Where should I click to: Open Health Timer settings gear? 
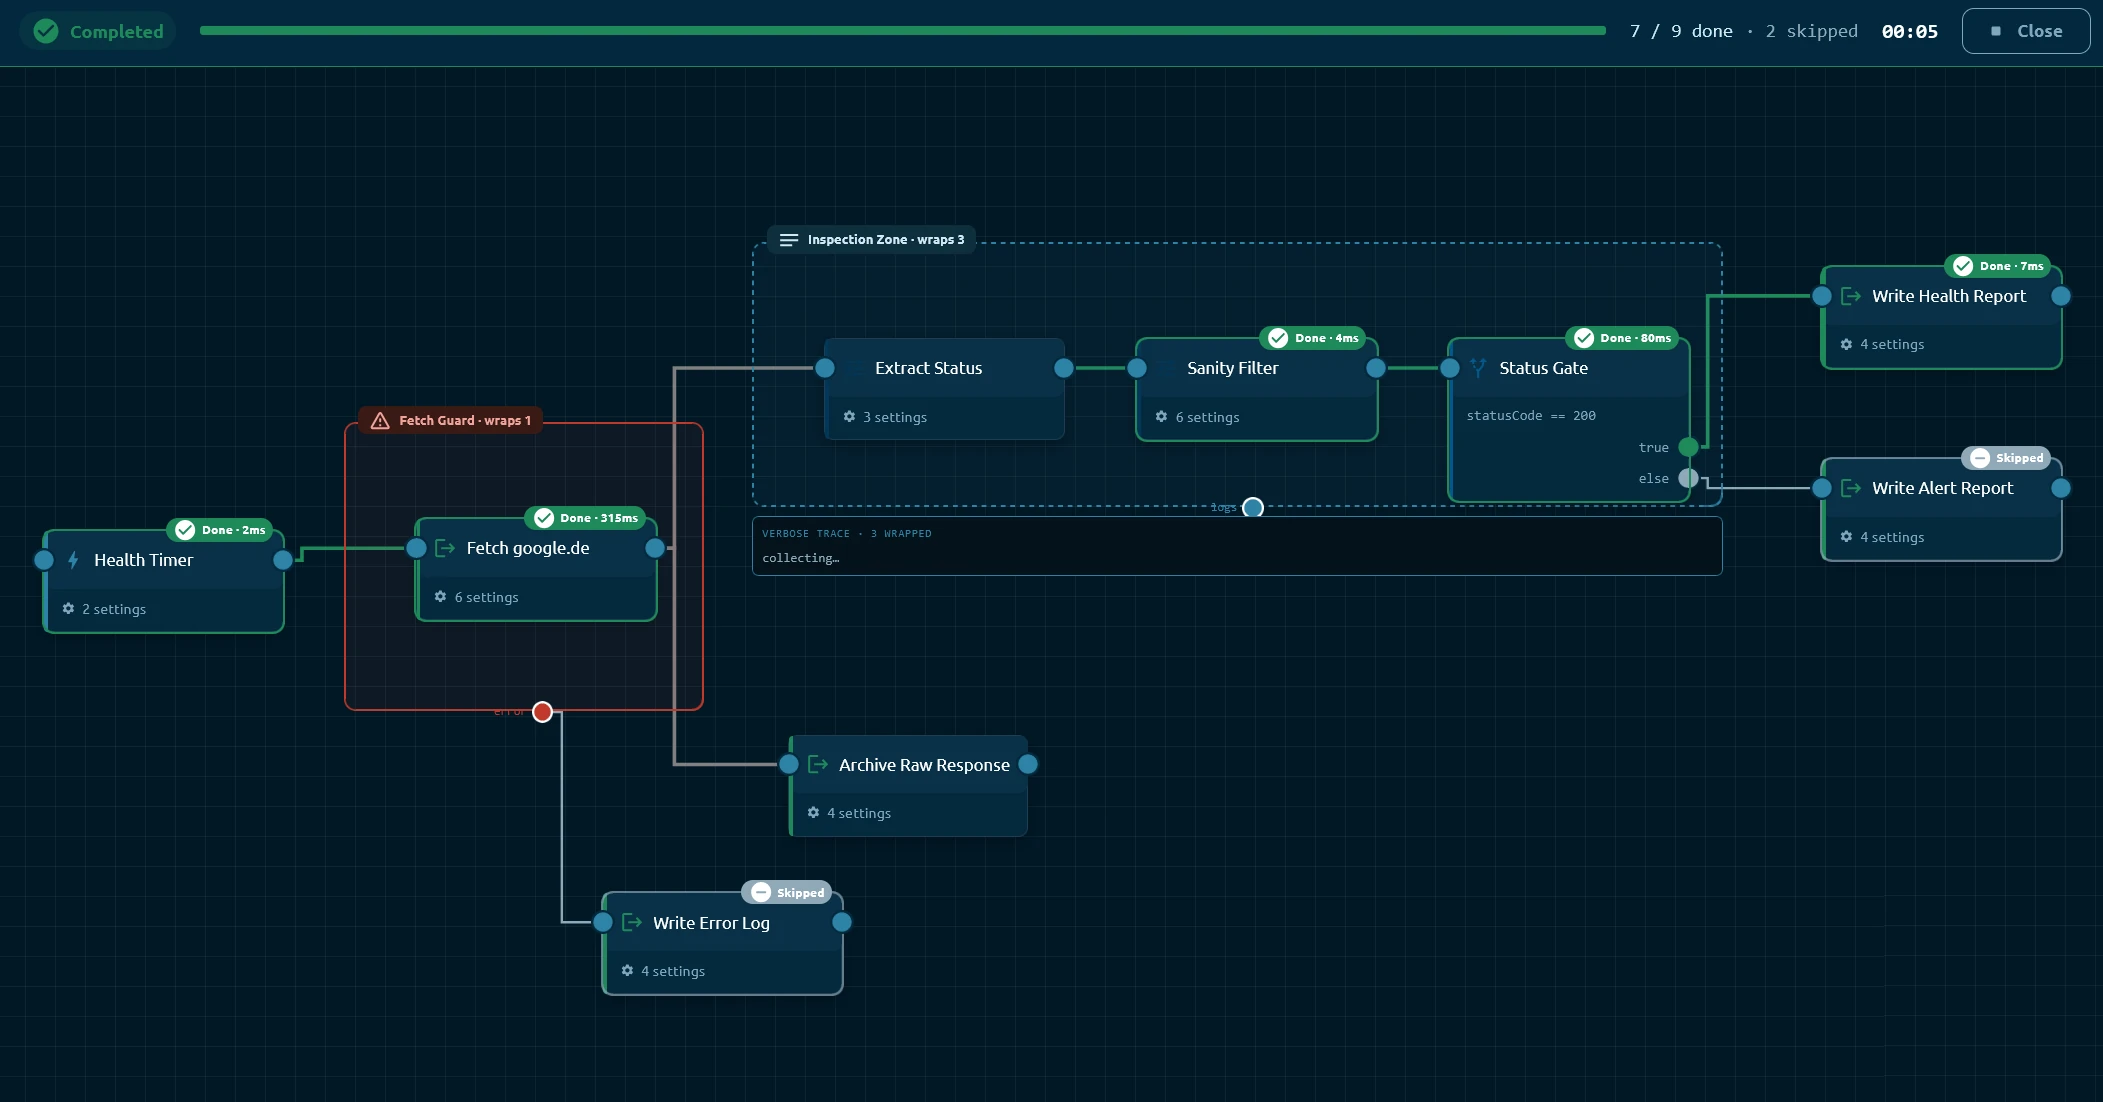click(68, 609)
